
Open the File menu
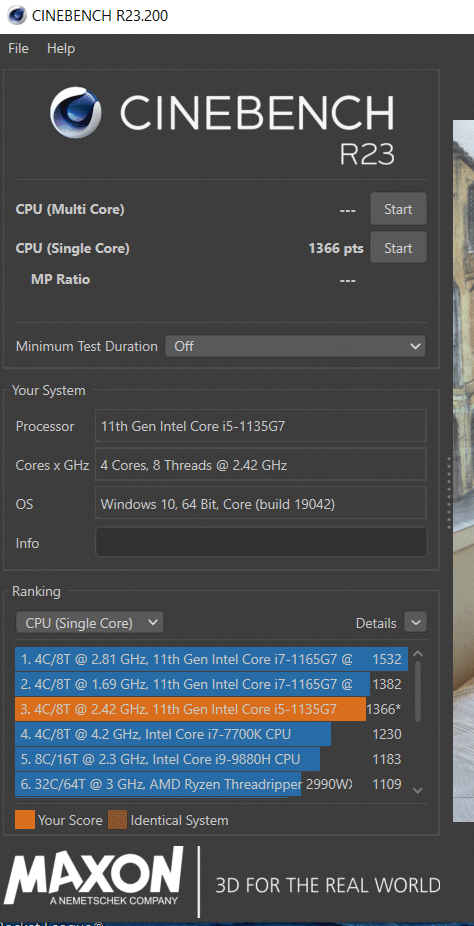tap(18, 48)
